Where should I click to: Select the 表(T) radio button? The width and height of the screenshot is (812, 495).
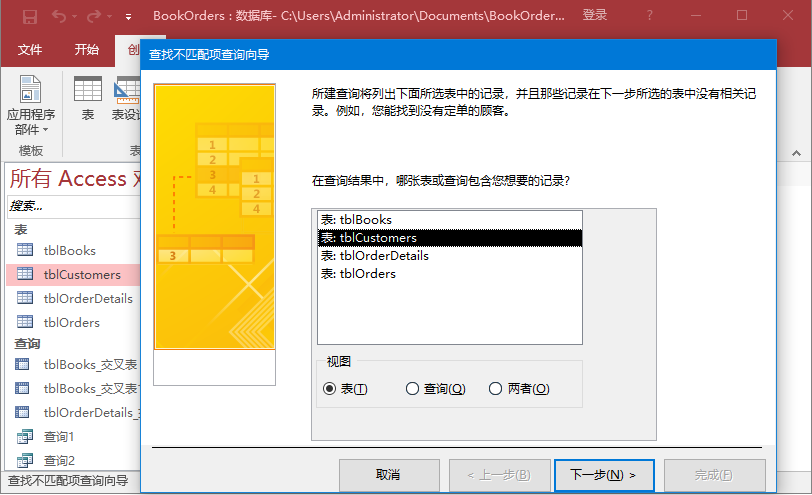(330, 389)
